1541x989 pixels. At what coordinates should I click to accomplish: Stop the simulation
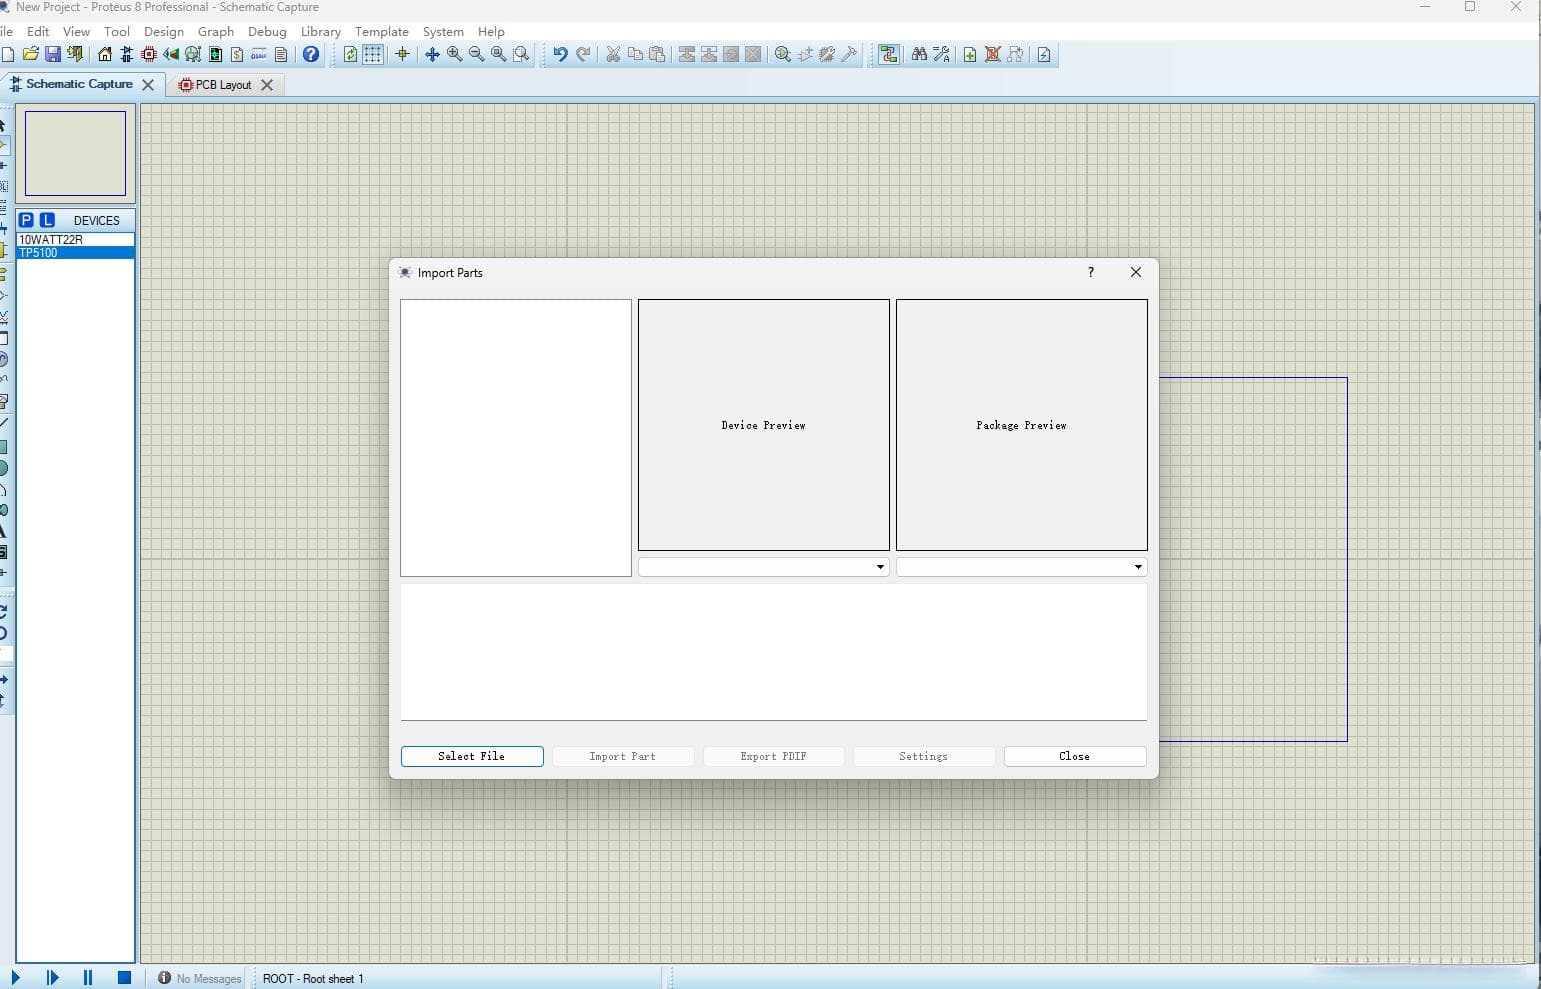pos(124,977)
